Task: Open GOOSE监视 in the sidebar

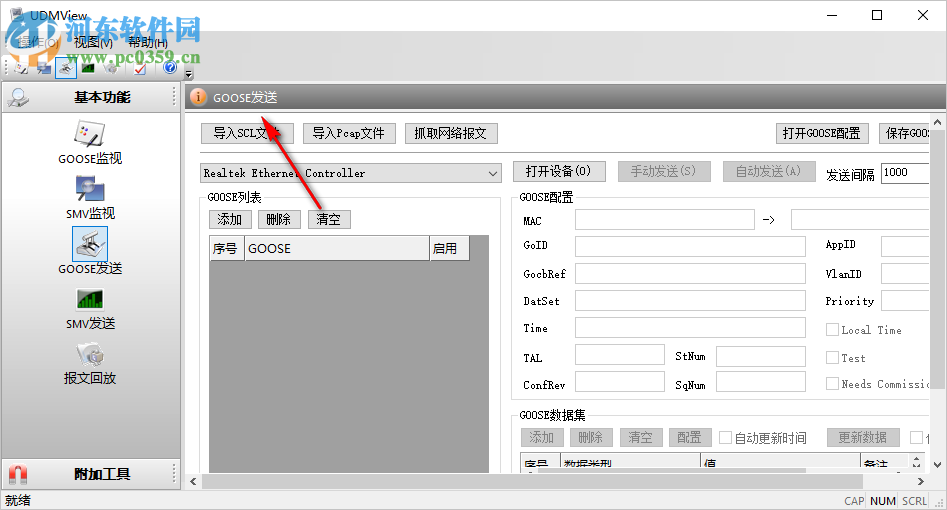Action: point(90,143)
